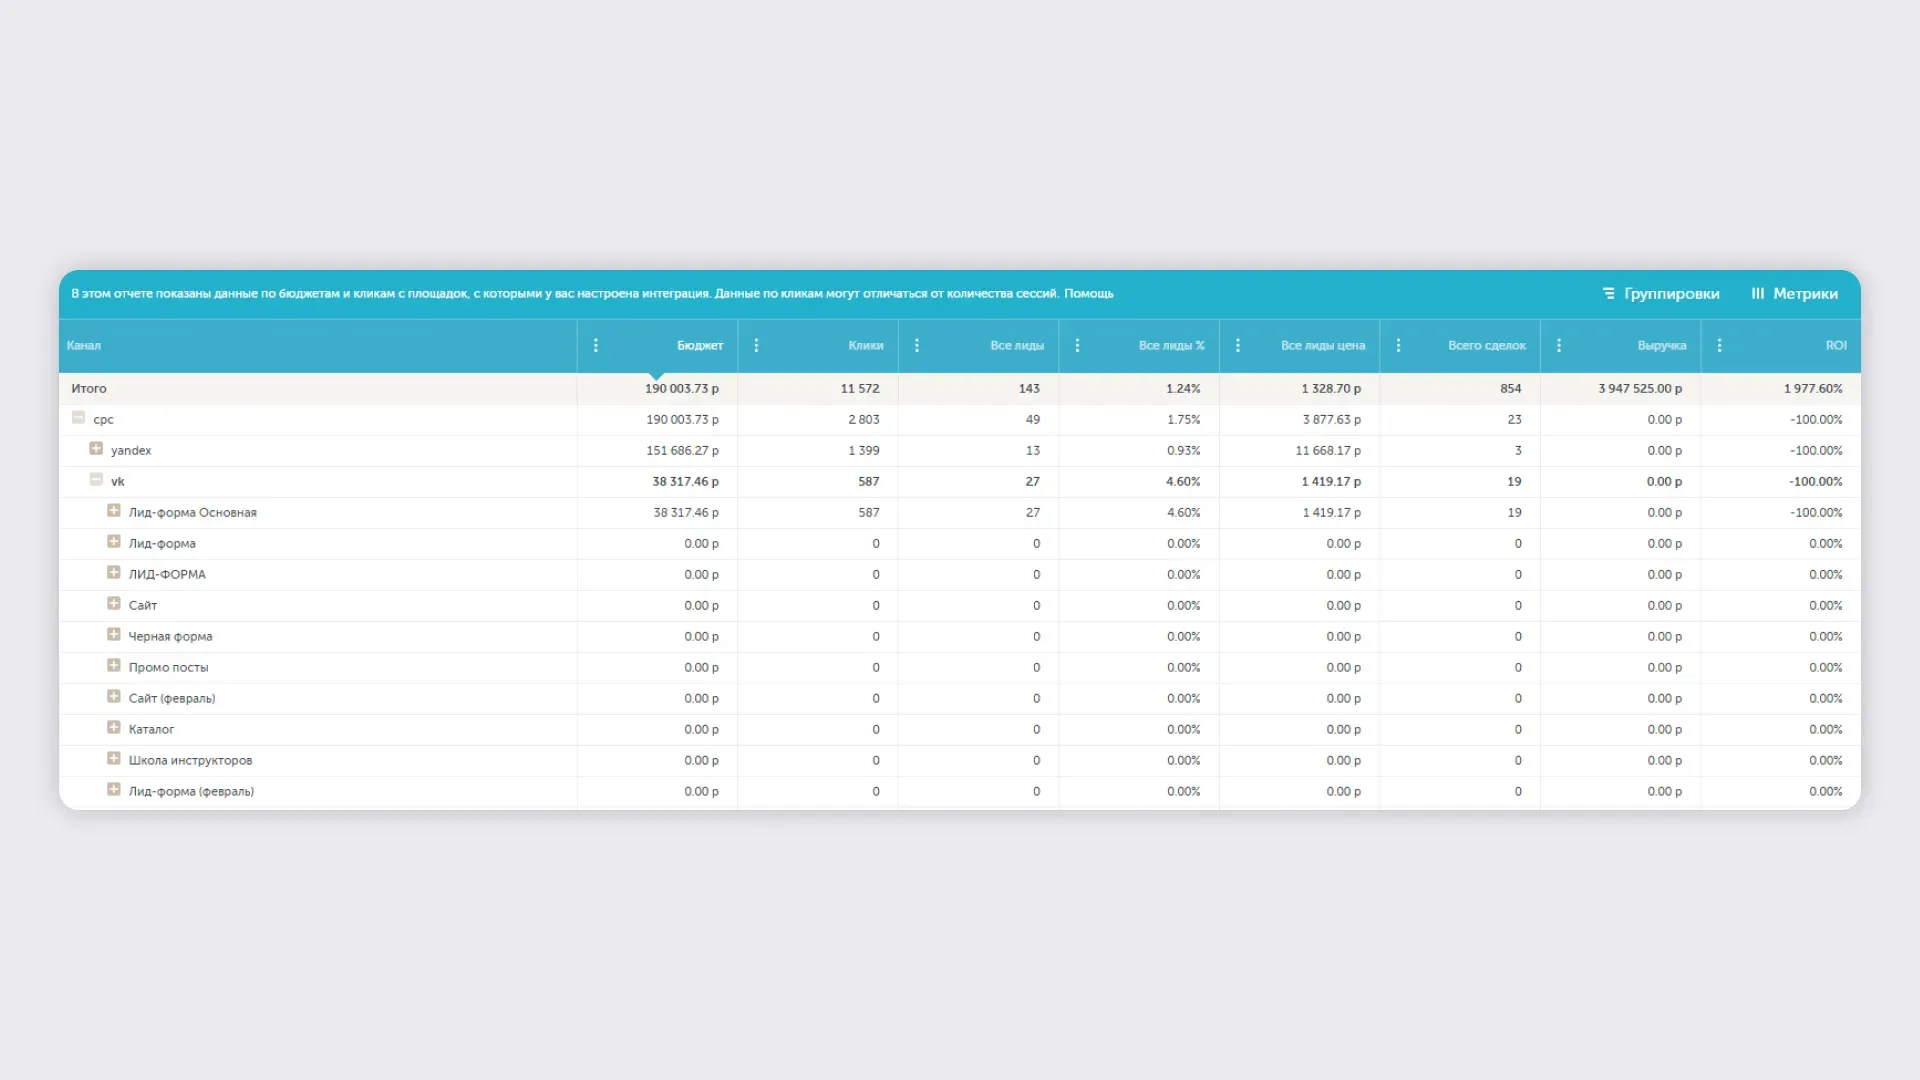Expand the yandex source row
This screenshot has width=1920, height=1080.
point(96,449)
